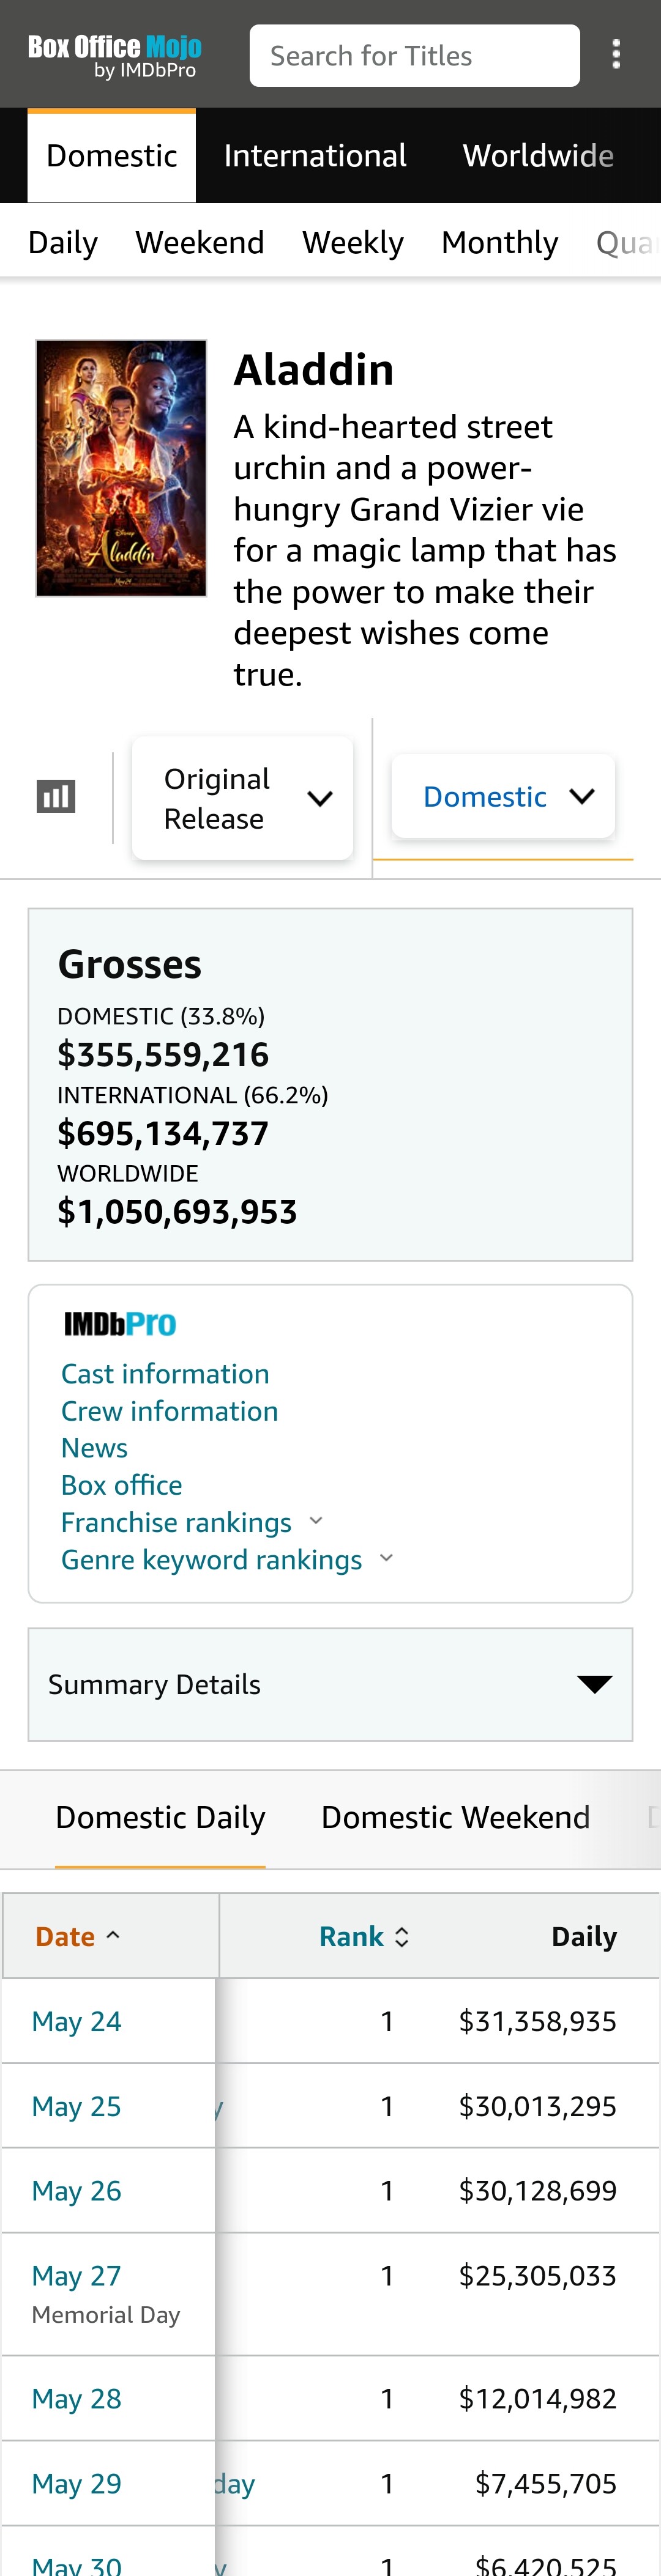
Task: Open the three-dot overflow menu
Action: [x=616, y=55]
